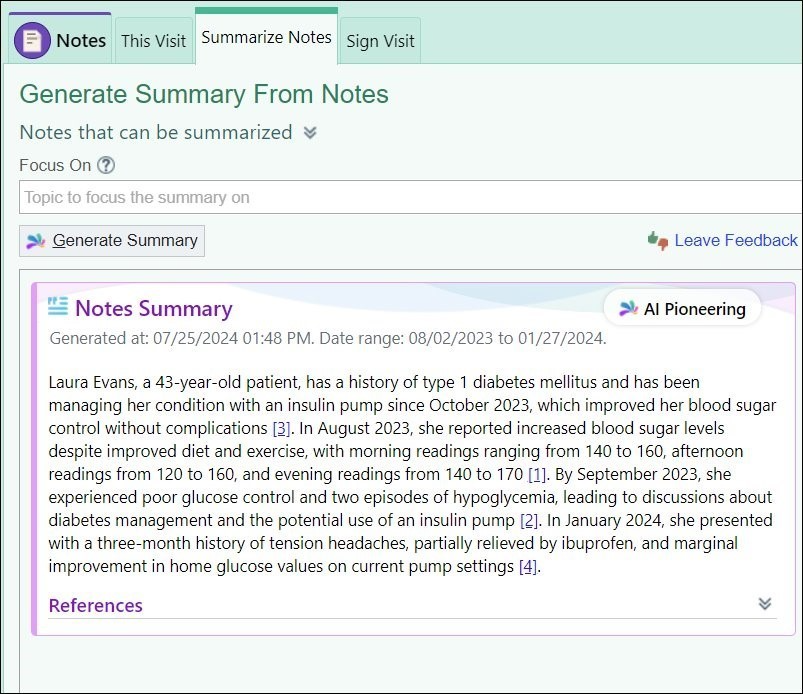This screenshot has height=694, width=803.
Task: Select the Summarize Notes tab
Action: pyautogui.click(x=266, y=37)
